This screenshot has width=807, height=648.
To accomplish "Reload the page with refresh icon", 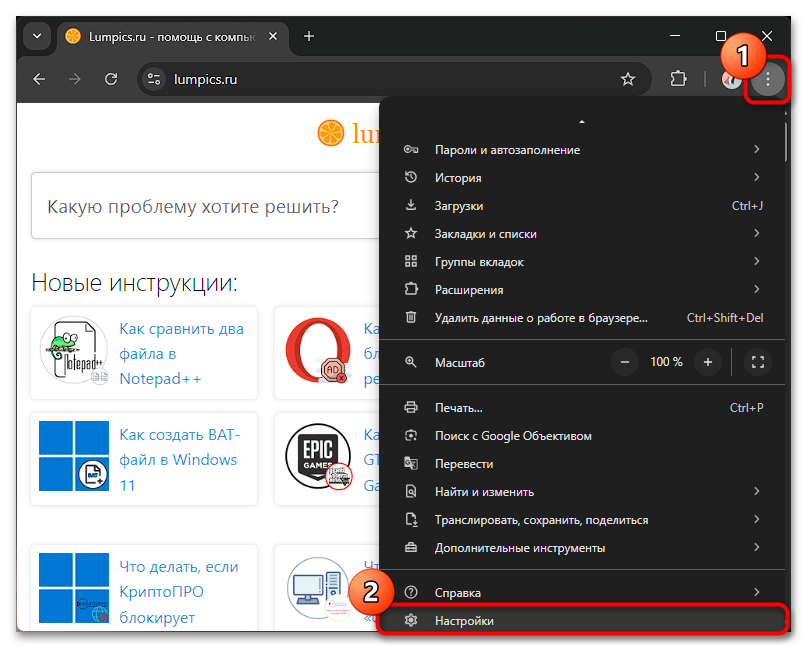I will [111, 79].
